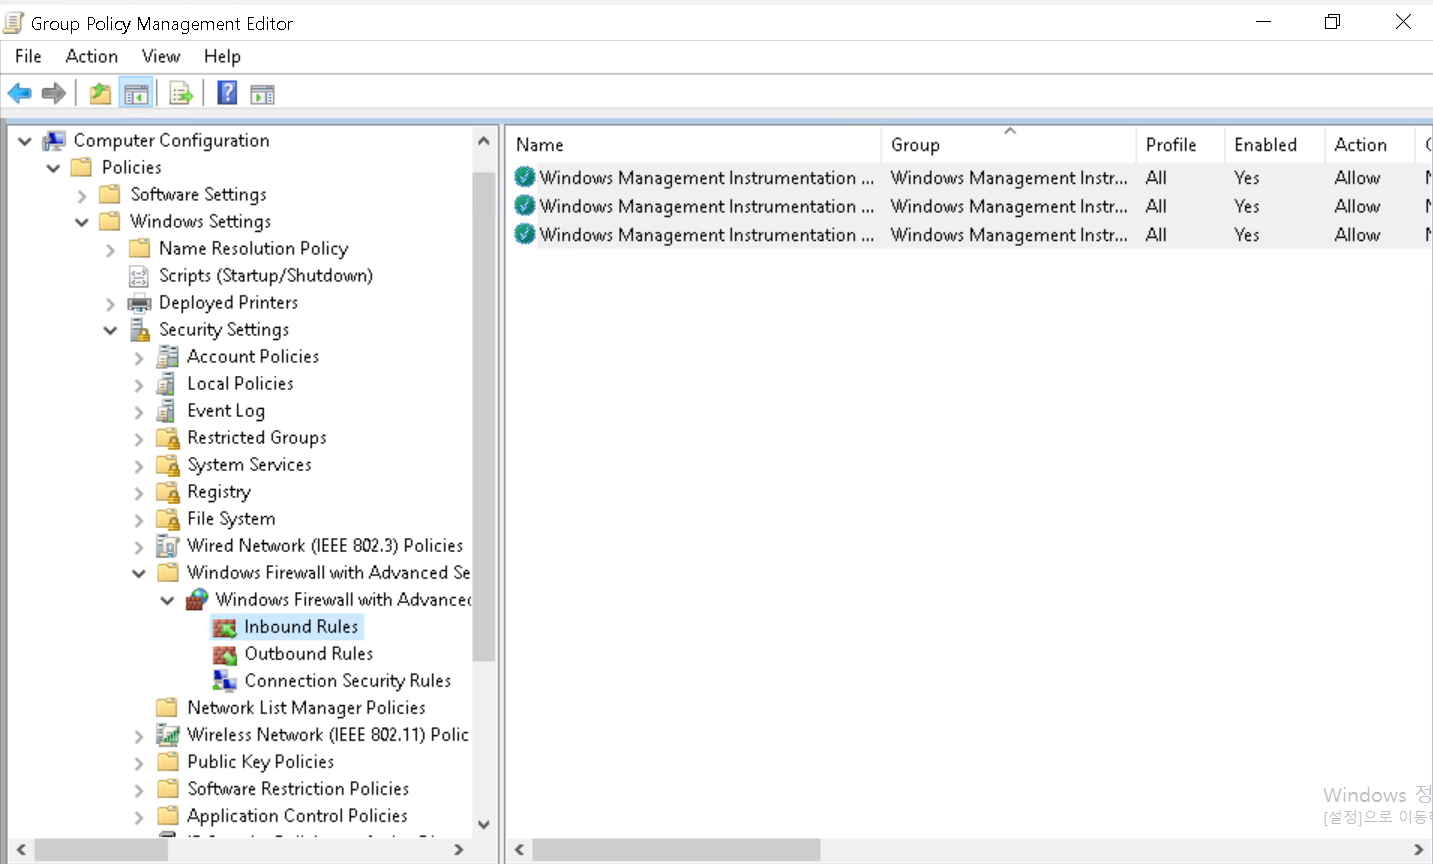Expand the Software Settings node
This screenshot has width=1433, height=864.
82,196
